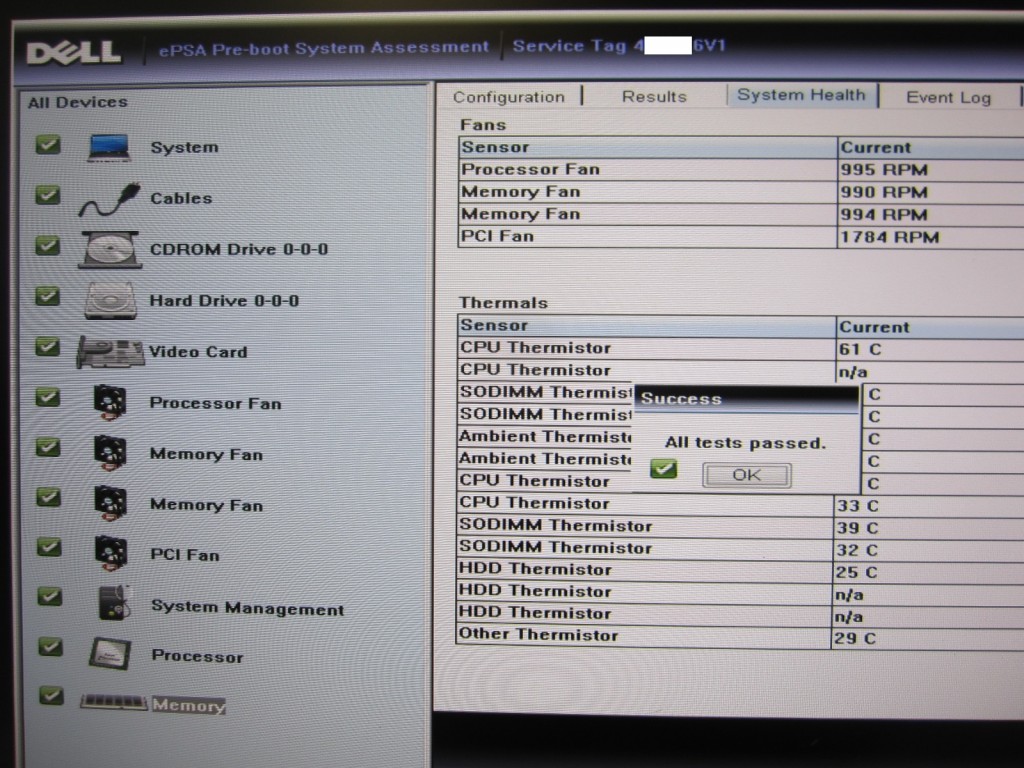Click the Success dialog title bar
Viewport: 1024px width, 768px height.
pos(746,398)
